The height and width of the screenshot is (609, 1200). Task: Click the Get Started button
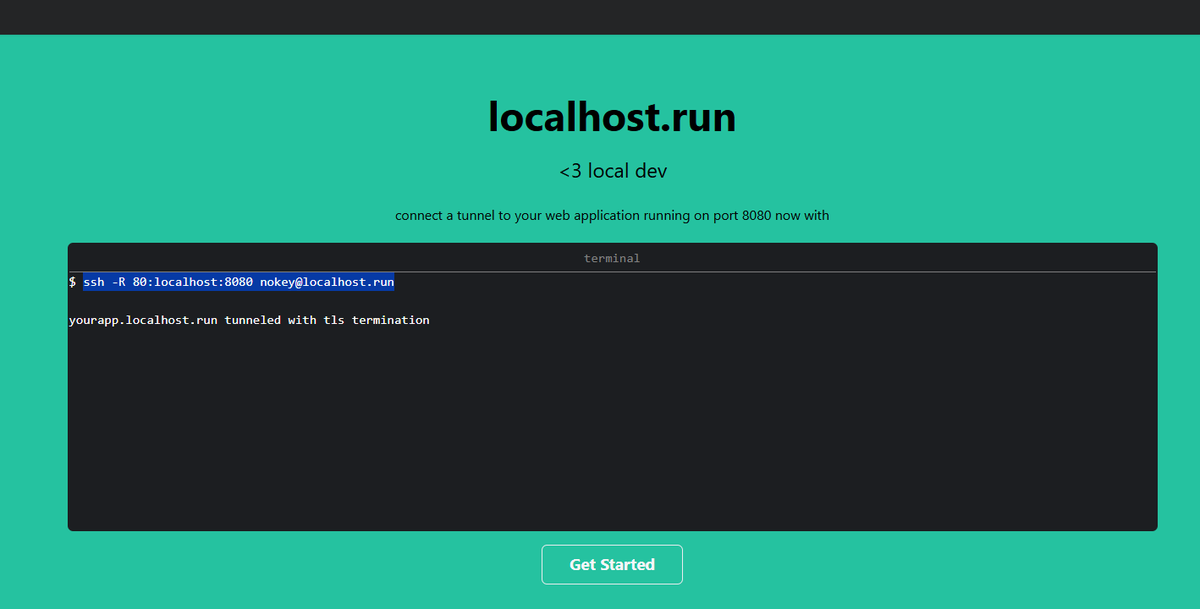pos(612,564)
